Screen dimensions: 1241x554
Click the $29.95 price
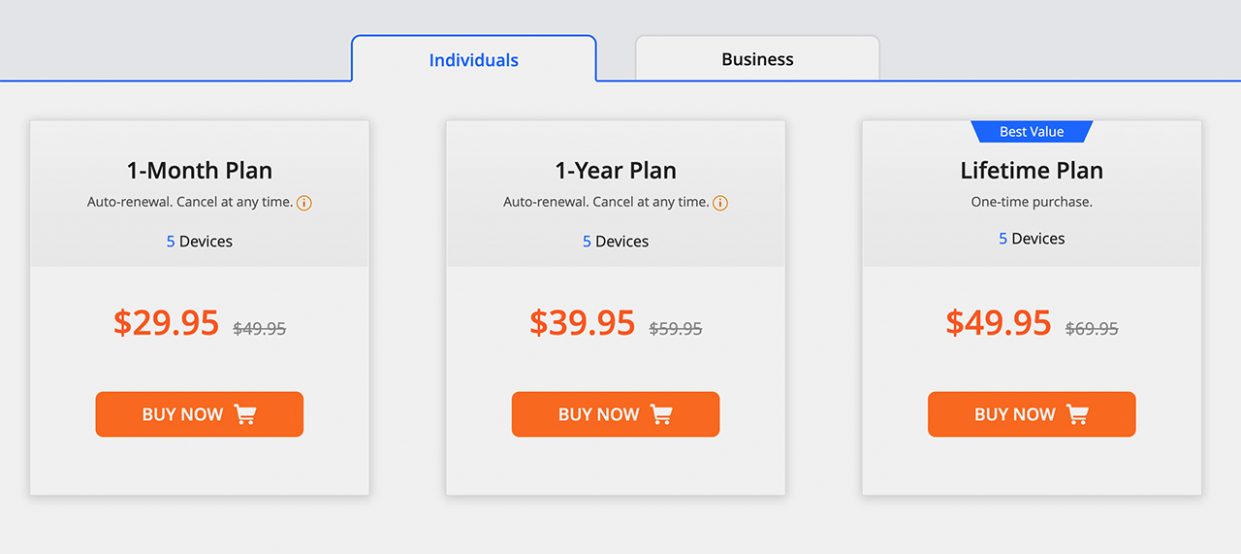point(166,323)
